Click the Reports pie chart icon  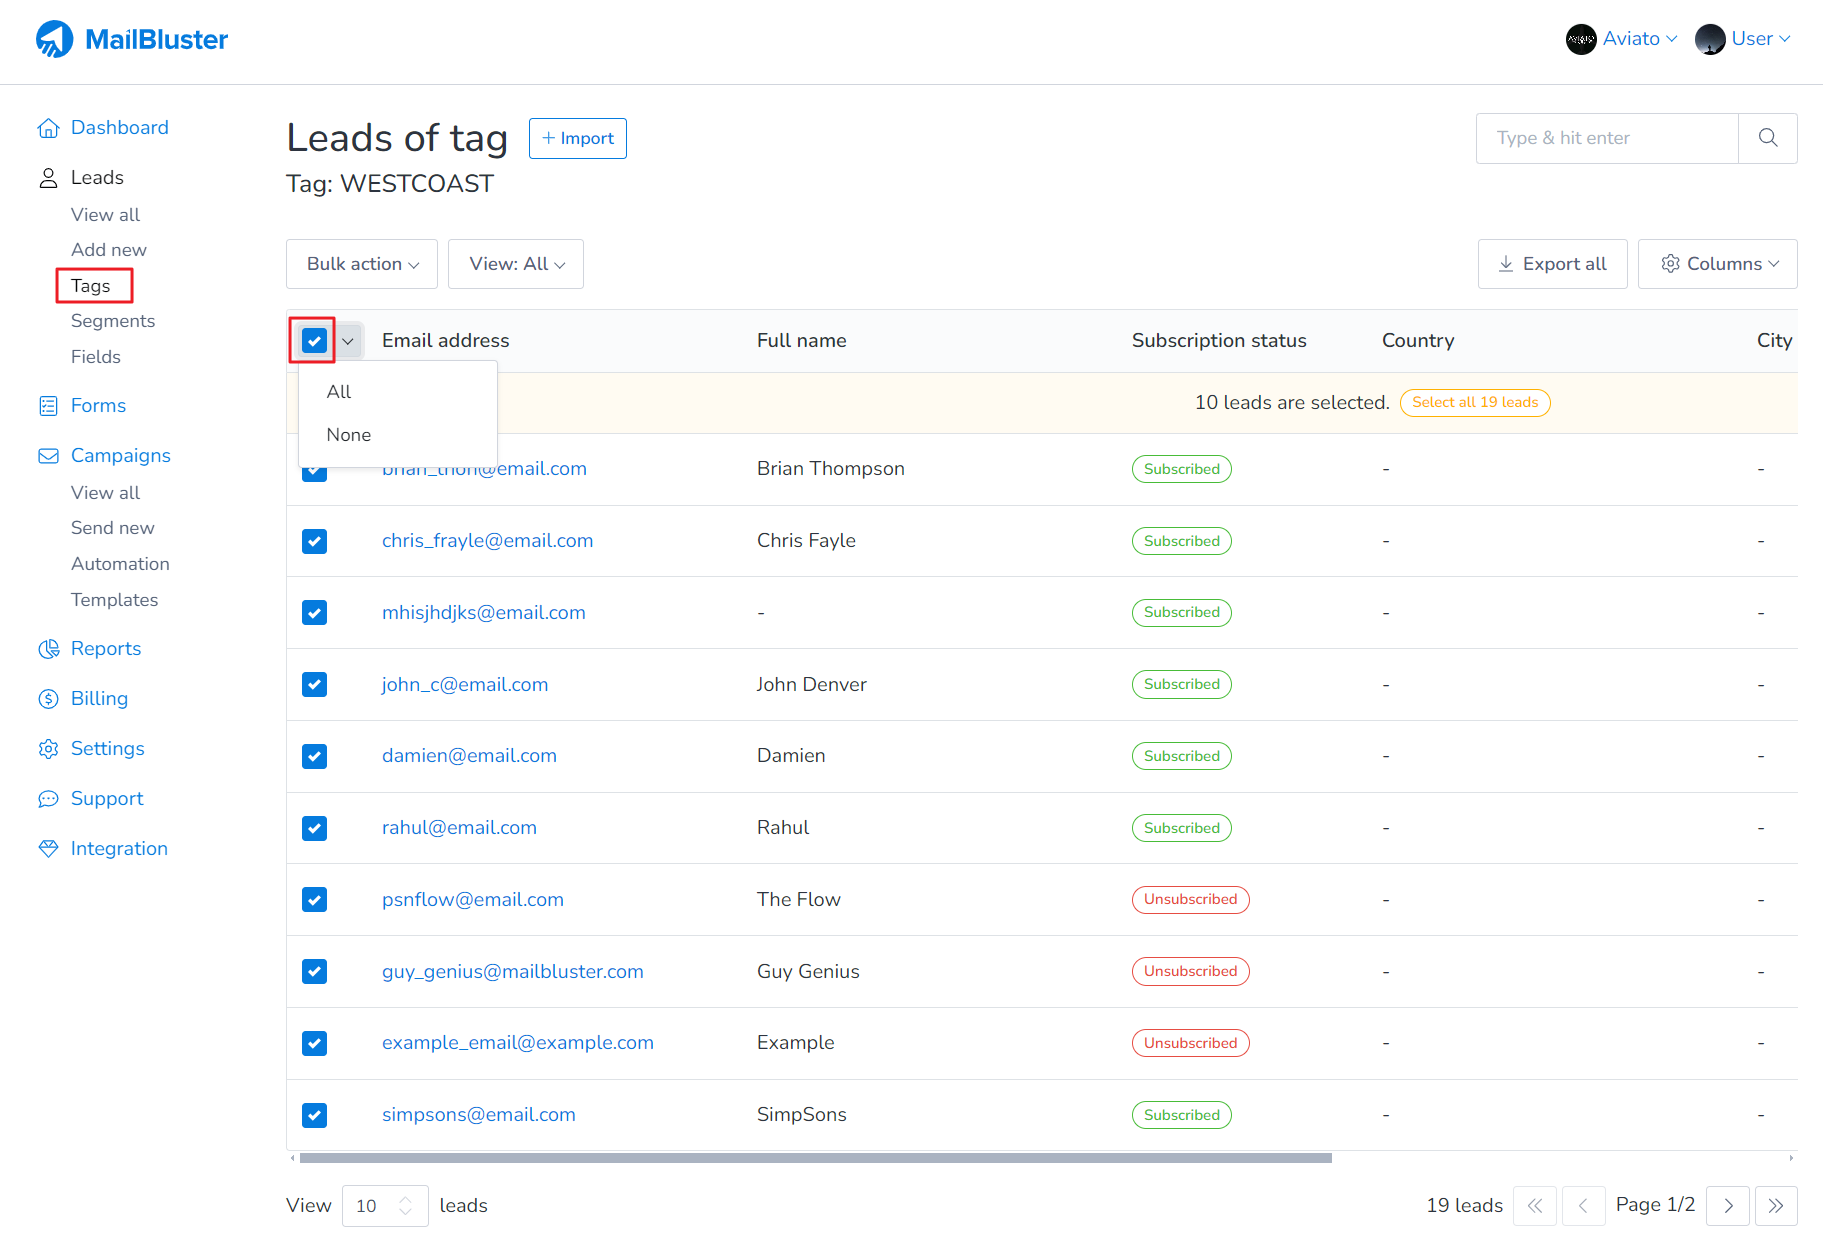pos(48,649)
